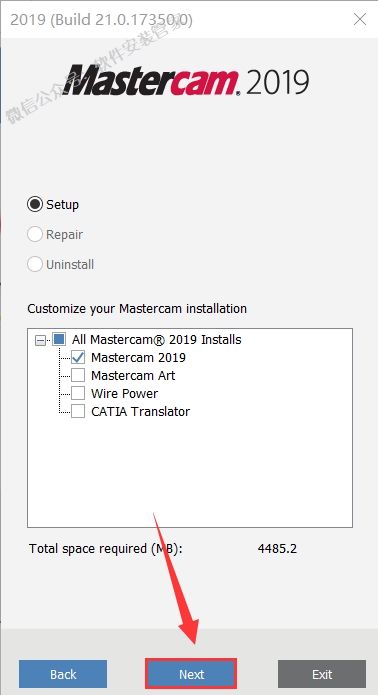
Task: Close the installer window
Action: (x=360, y=19)
